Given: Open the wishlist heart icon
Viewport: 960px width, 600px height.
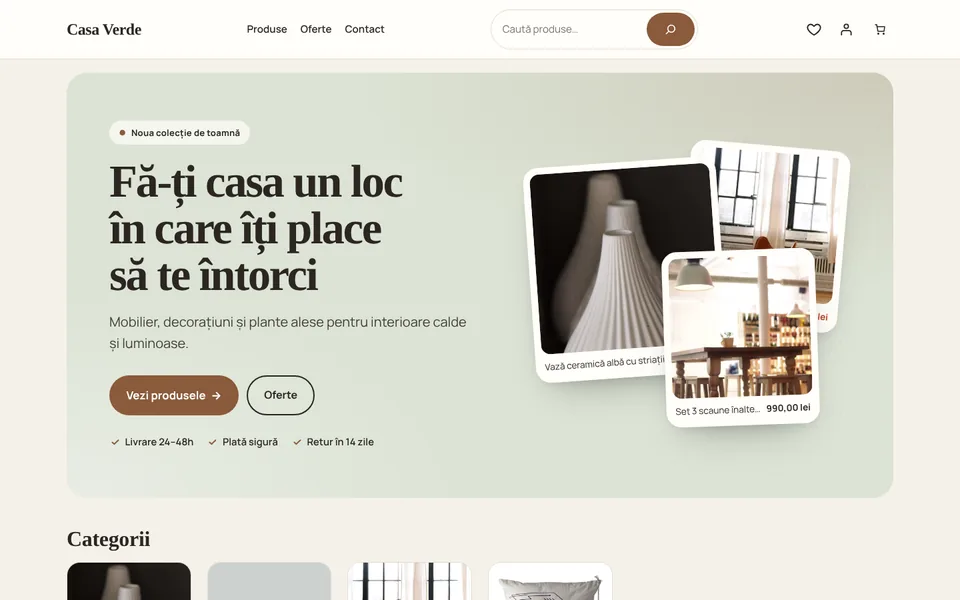Looking at the screenshot, I should [813, 29].
